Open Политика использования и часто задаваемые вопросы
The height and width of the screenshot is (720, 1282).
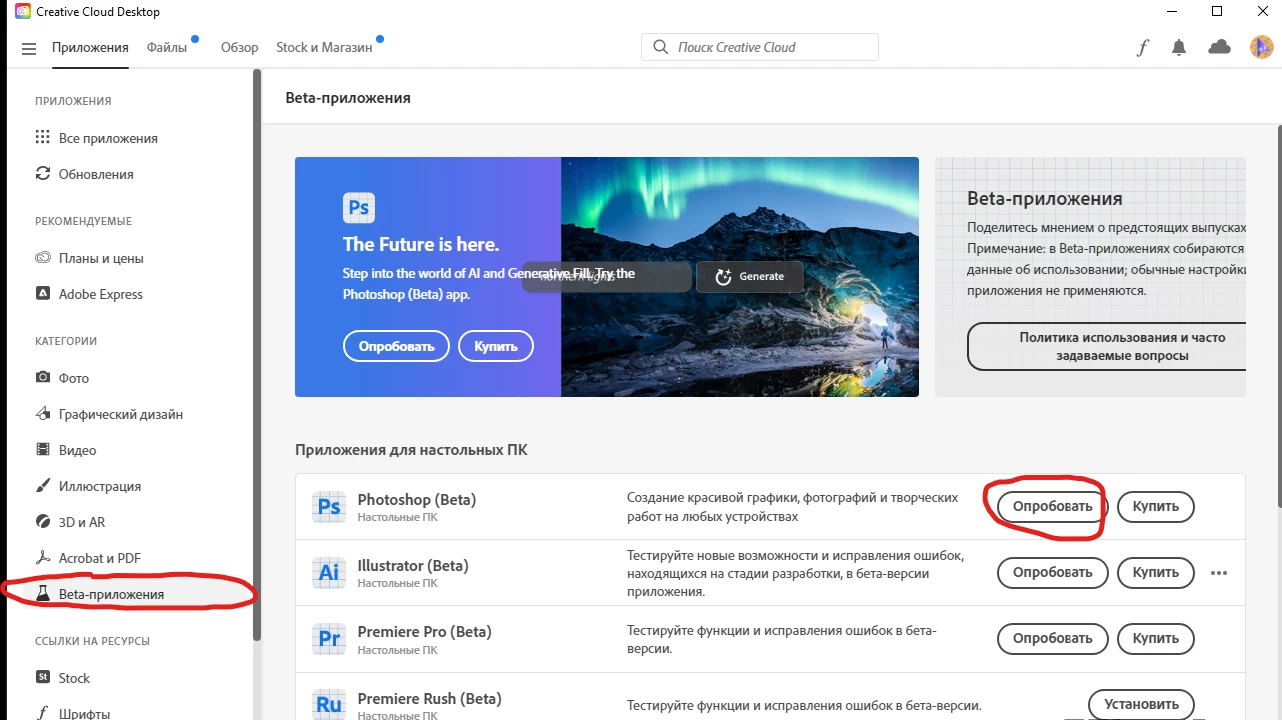coord(1107,346)
